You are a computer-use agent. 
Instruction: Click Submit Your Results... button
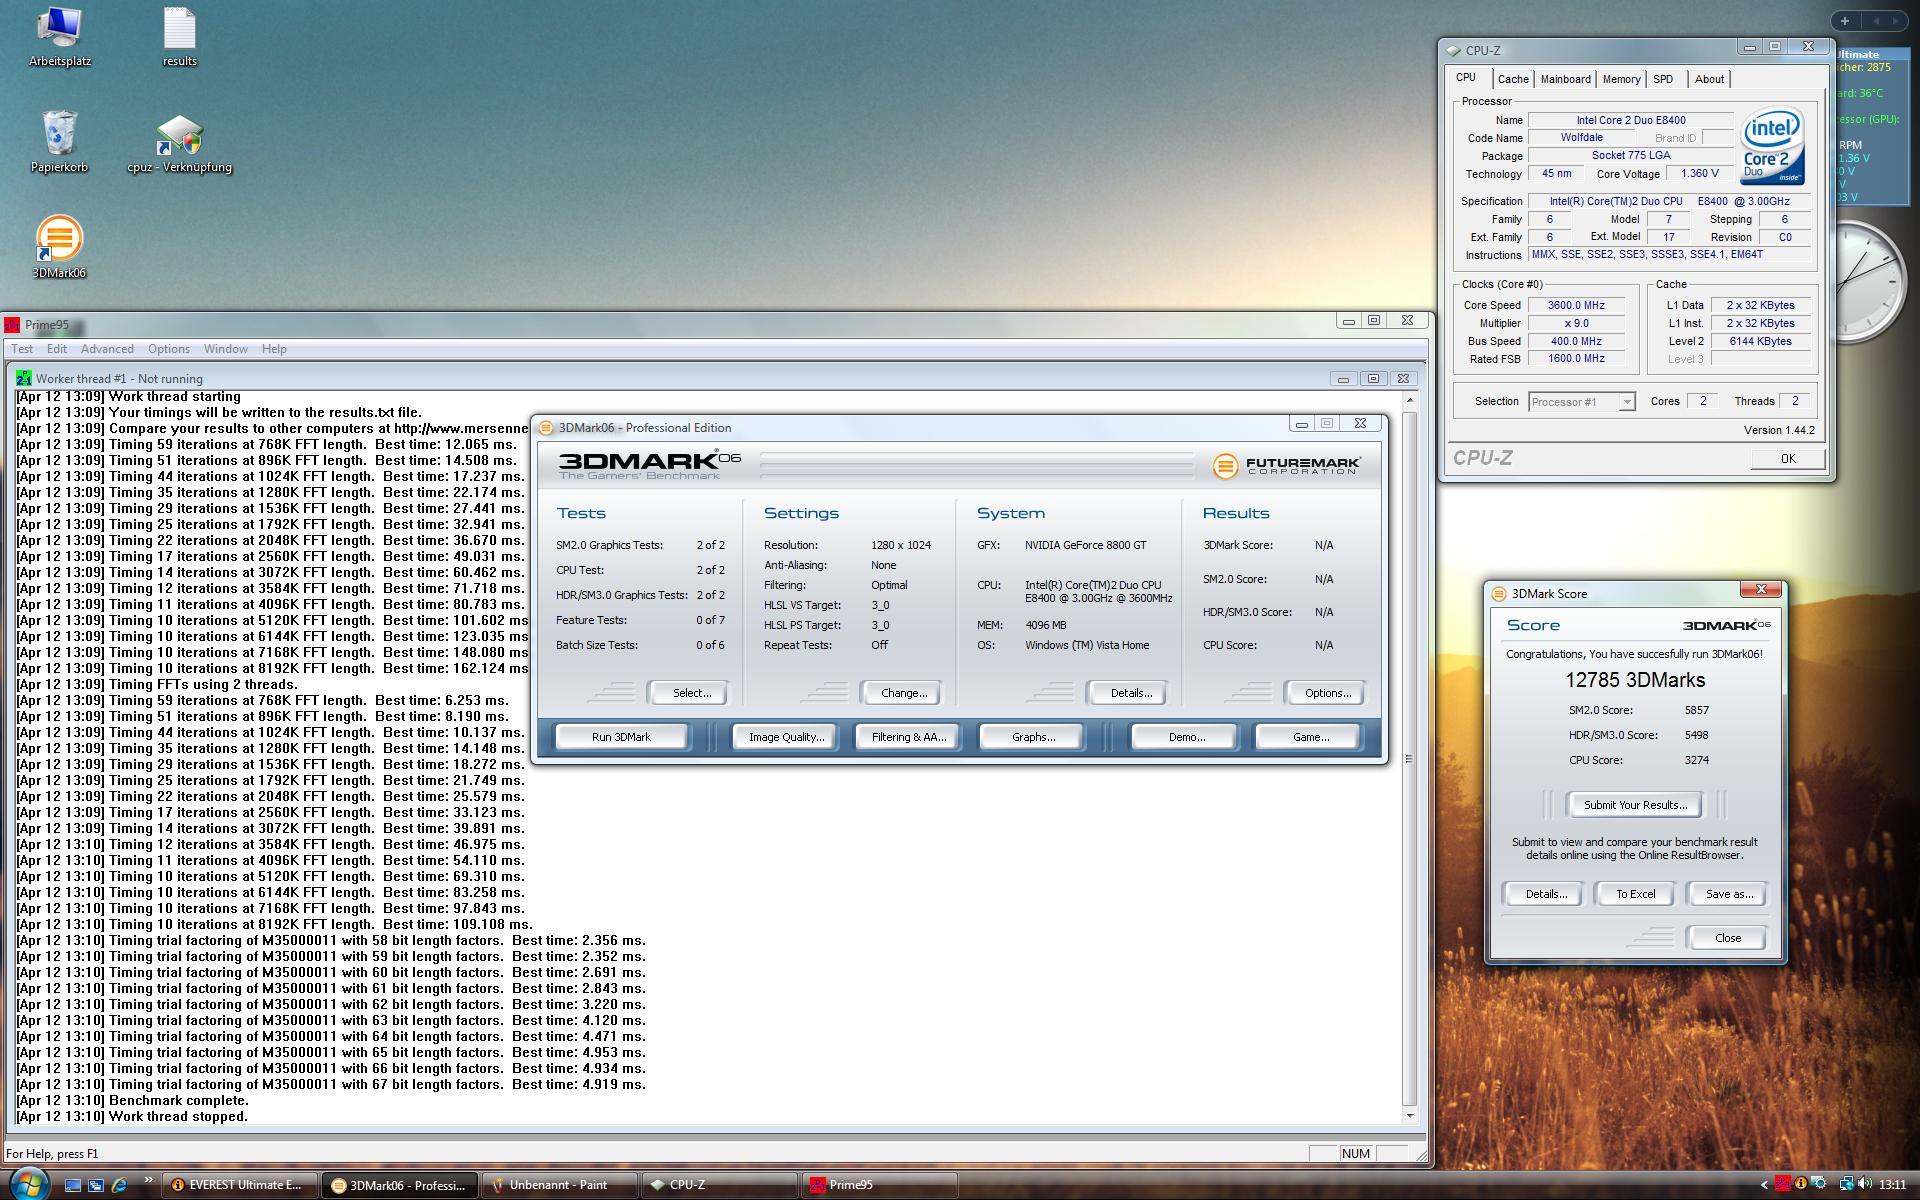[1635, 805]
